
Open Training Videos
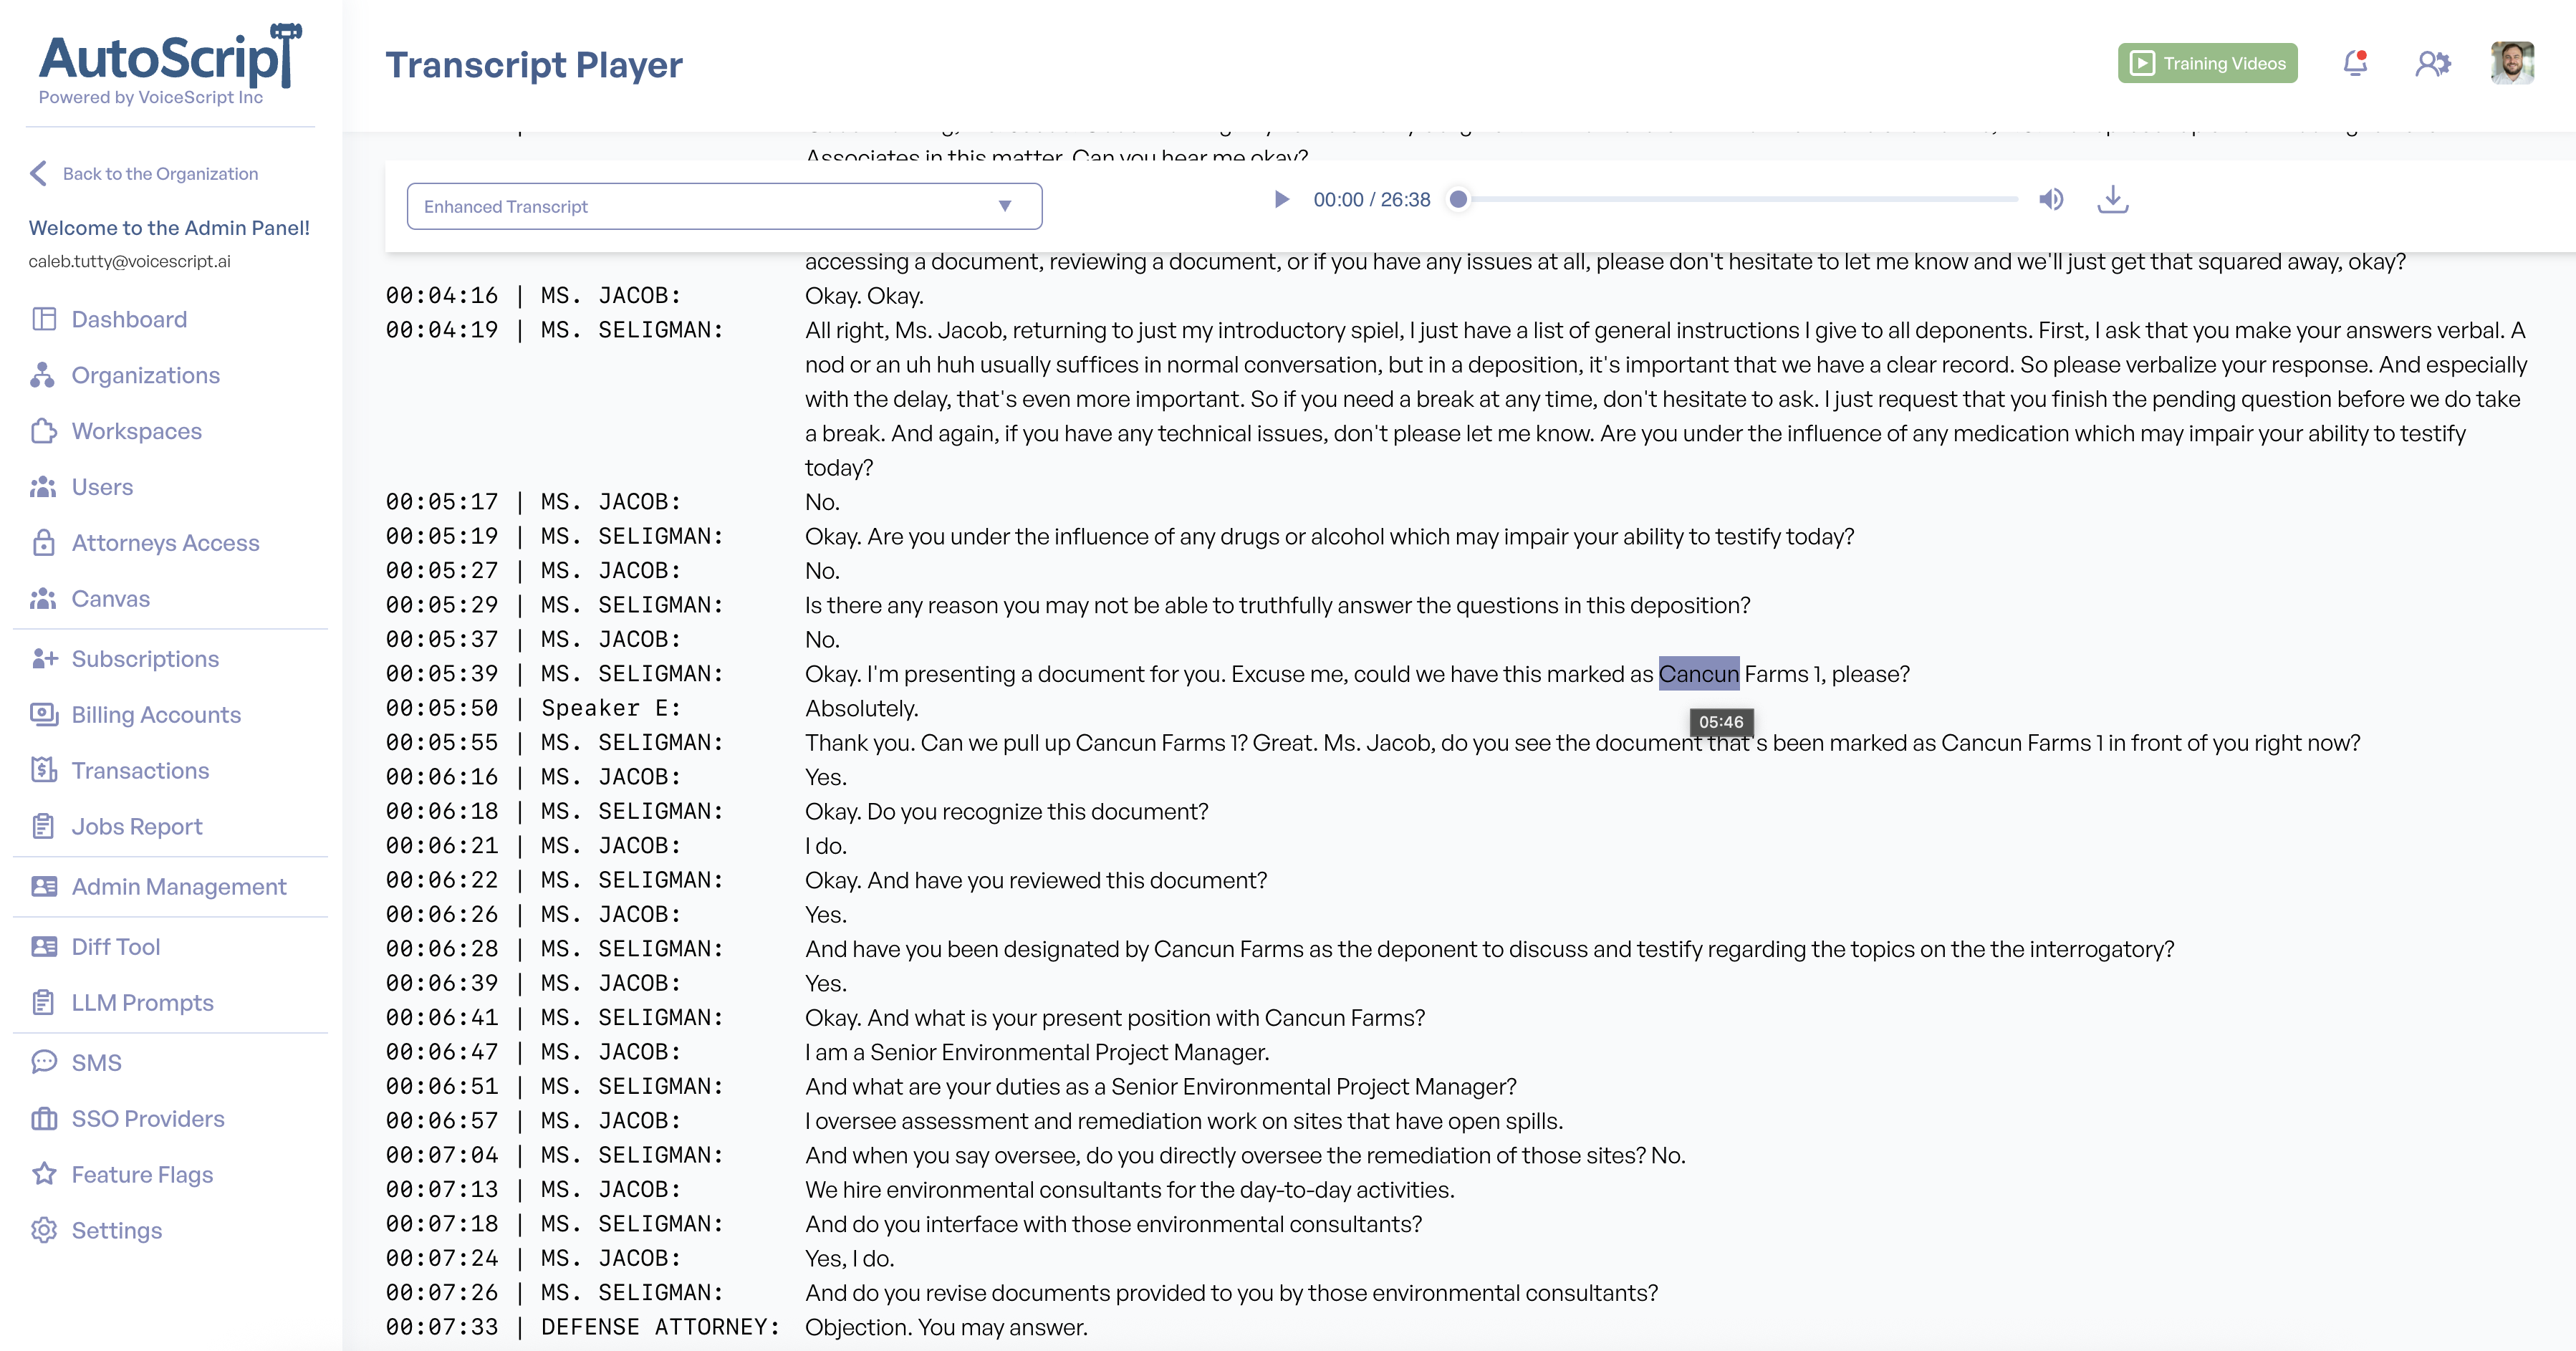(x=2207, y=63)
